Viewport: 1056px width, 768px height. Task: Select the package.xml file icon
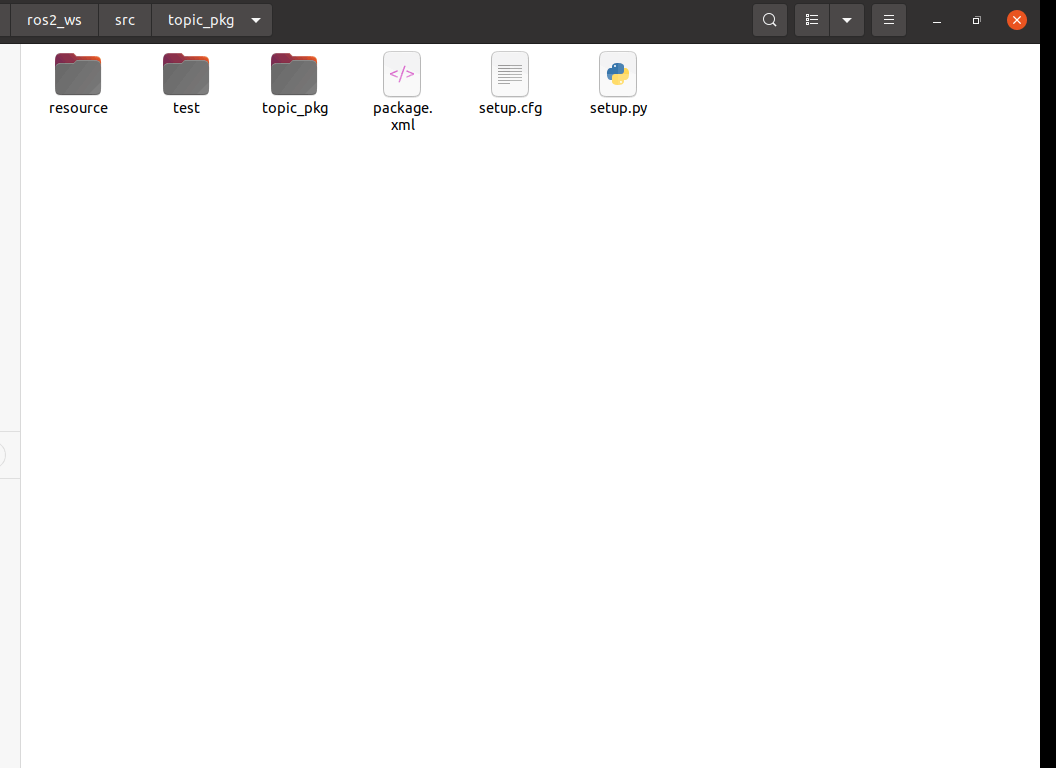[x=402, y=74]
